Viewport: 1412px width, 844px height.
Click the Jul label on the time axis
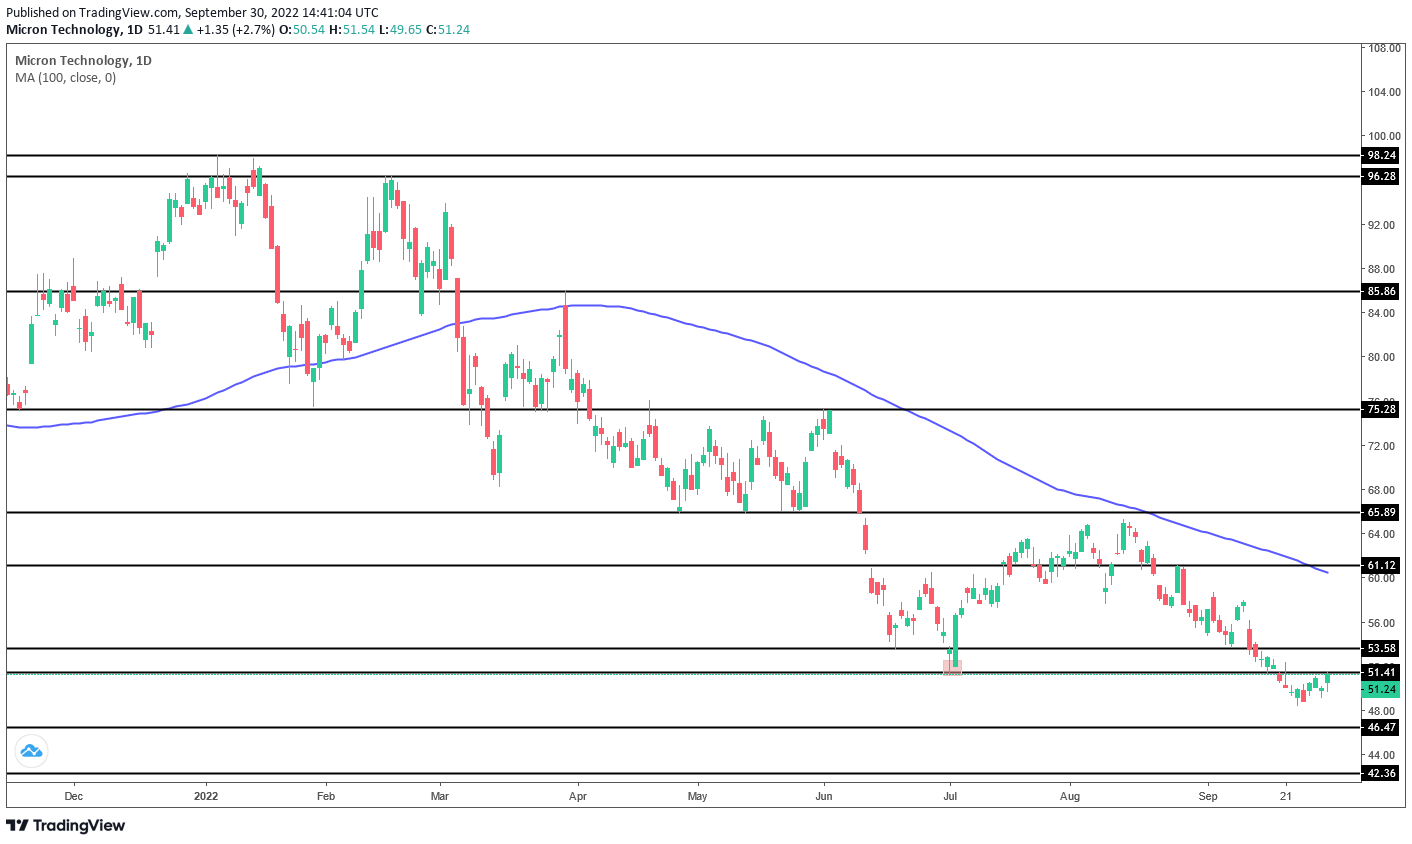[950, 797]
